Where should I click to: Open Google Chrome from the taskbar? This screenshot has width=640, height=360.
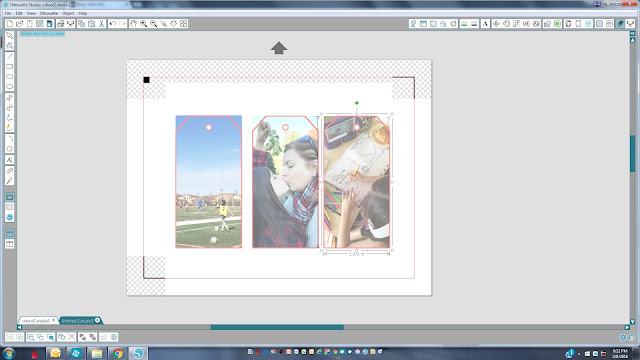pyautogui.click(x=118, y=353)
